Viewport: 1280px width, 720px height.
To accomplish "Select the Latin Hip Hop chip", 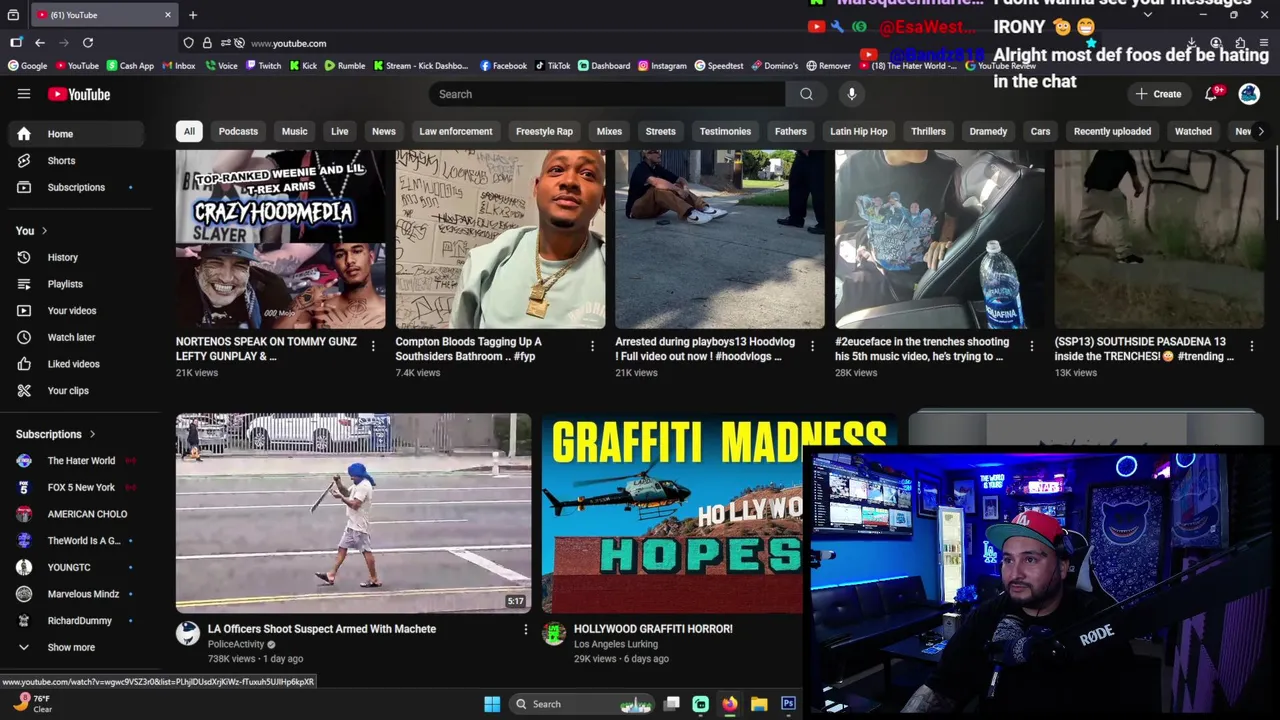I will (858, 131).
